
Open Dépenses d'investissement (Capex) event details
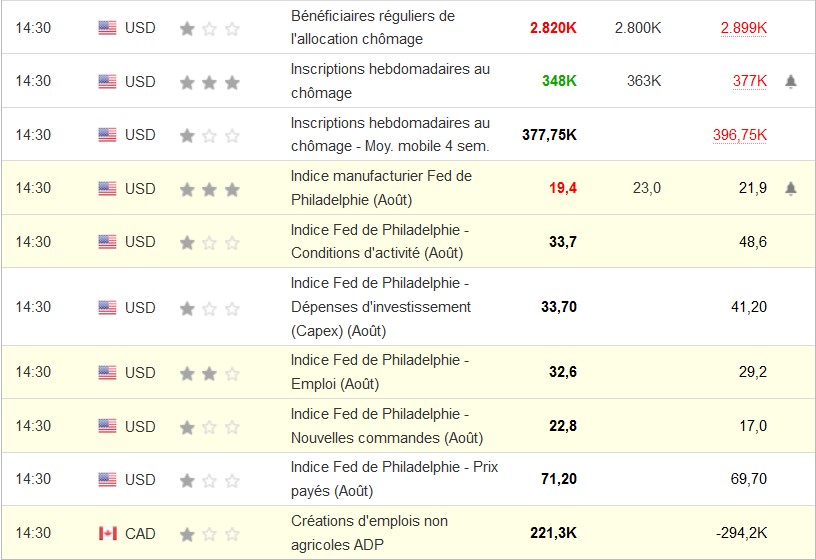point(380,307)
